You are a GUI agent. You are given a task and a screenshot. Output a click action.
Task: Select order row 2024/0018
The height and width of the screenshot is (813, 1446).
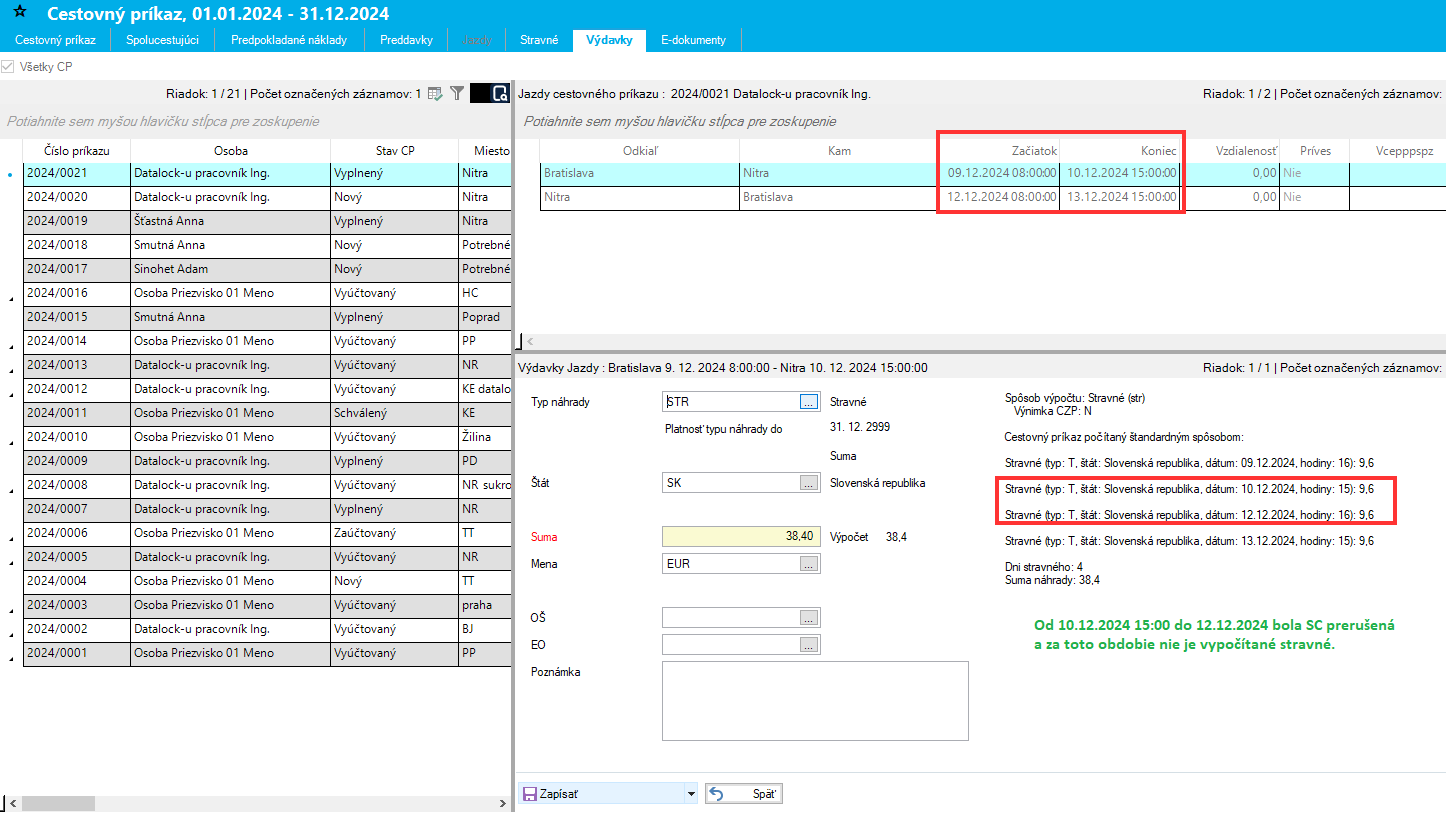(267, 245)
